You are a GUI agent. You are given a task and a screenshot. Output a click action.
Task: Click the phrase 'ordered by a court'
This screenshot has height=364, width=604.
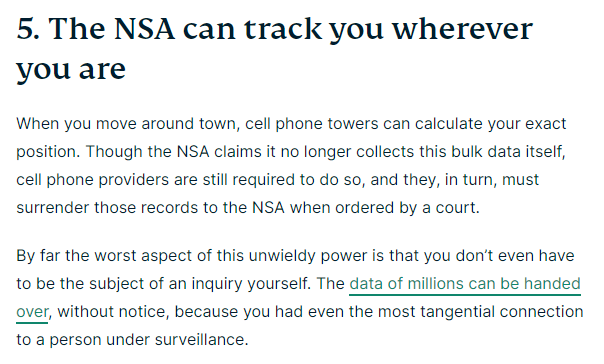[406, 208]
